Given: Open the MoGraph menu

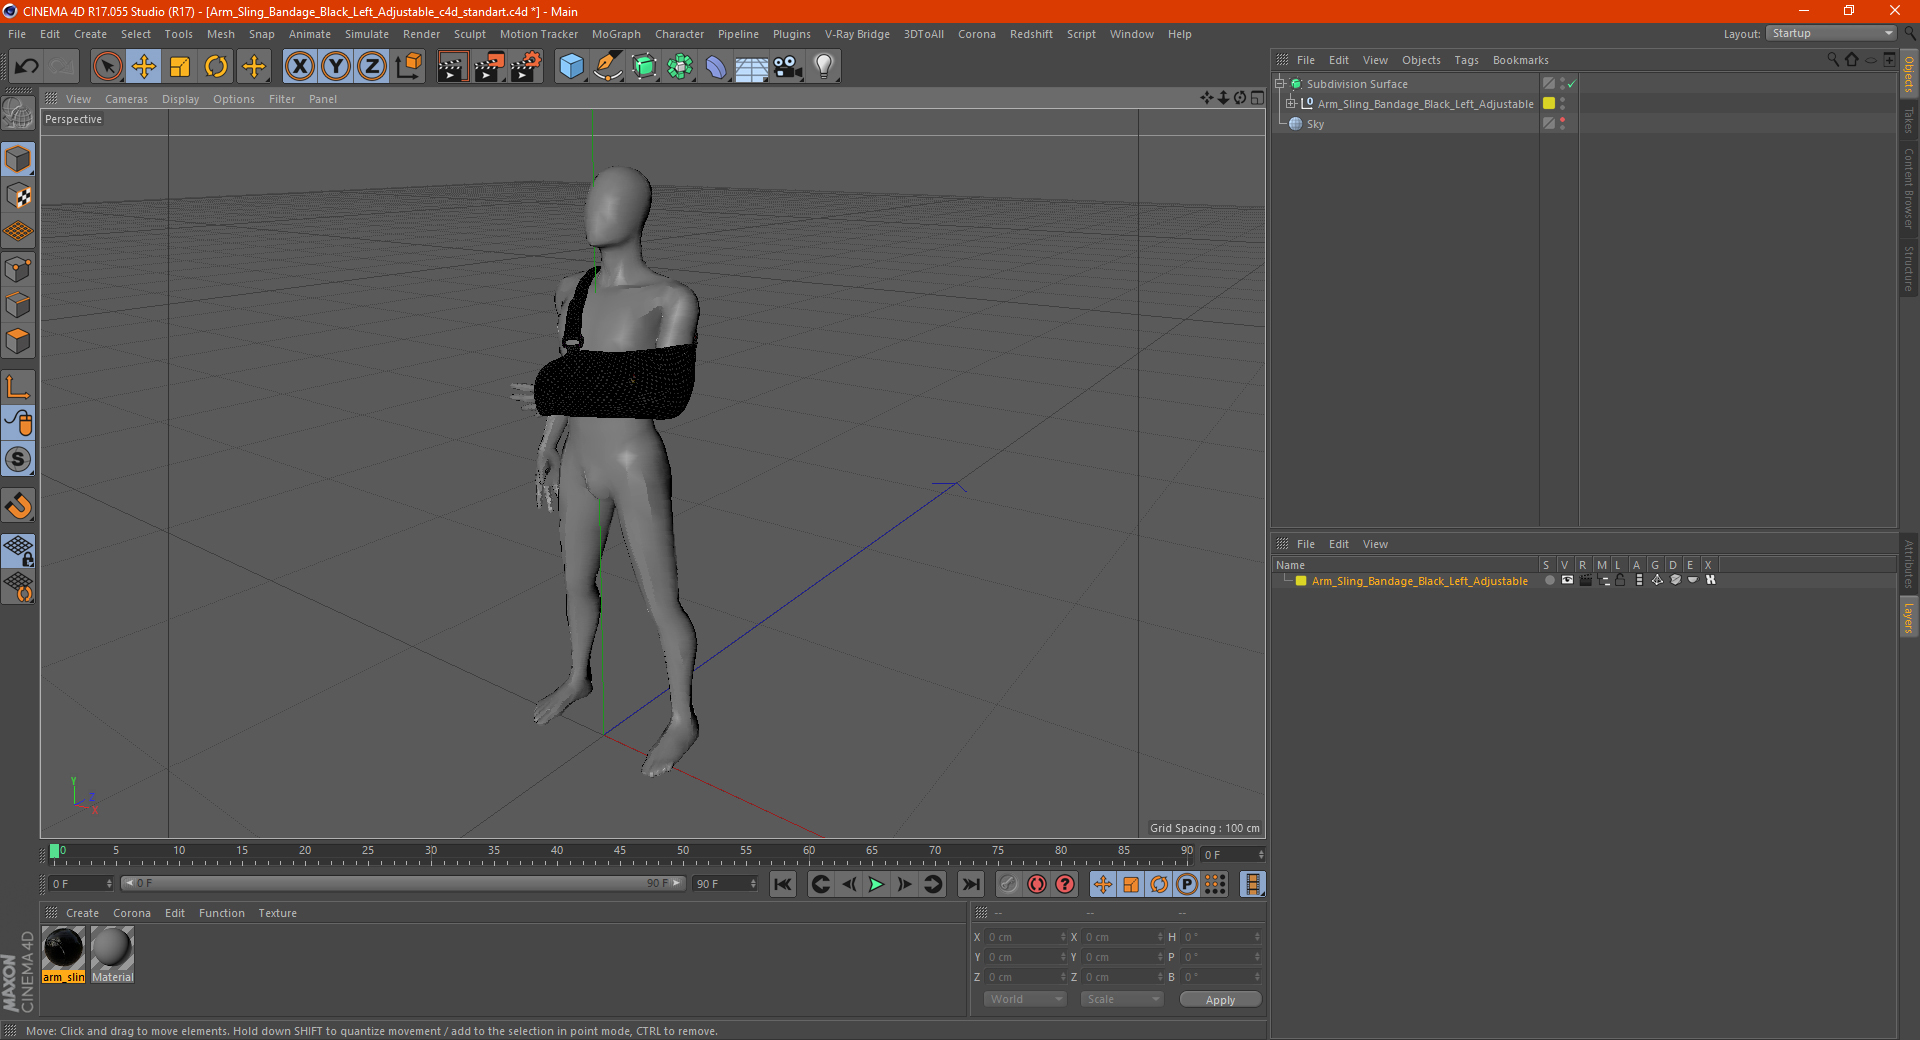Looking at the screenshot, I should pos(616,34).
